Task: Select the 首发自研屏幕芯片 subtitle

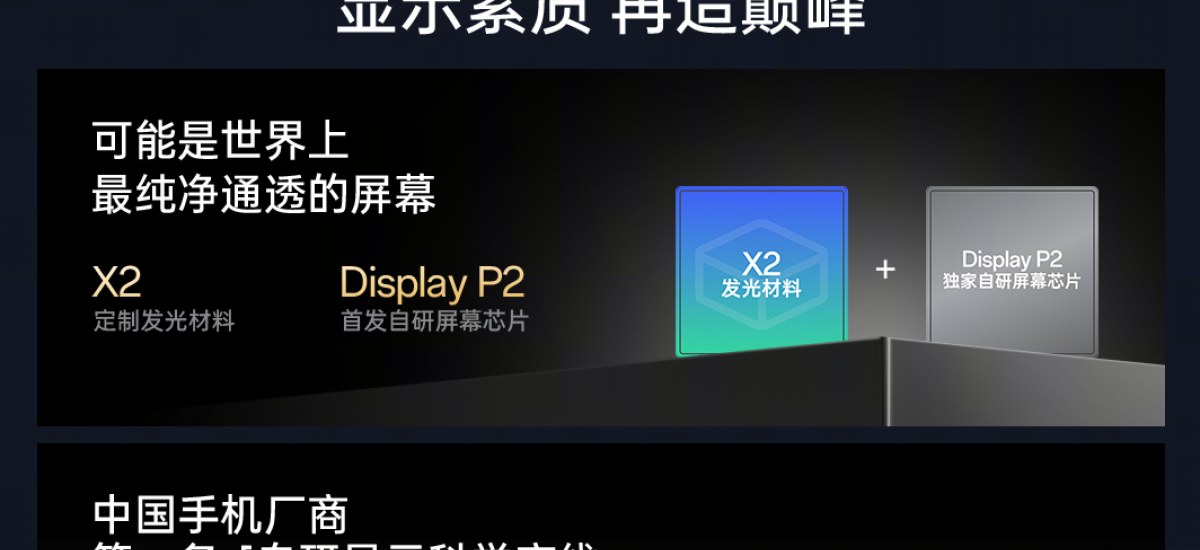Action: tap(434, 322)
